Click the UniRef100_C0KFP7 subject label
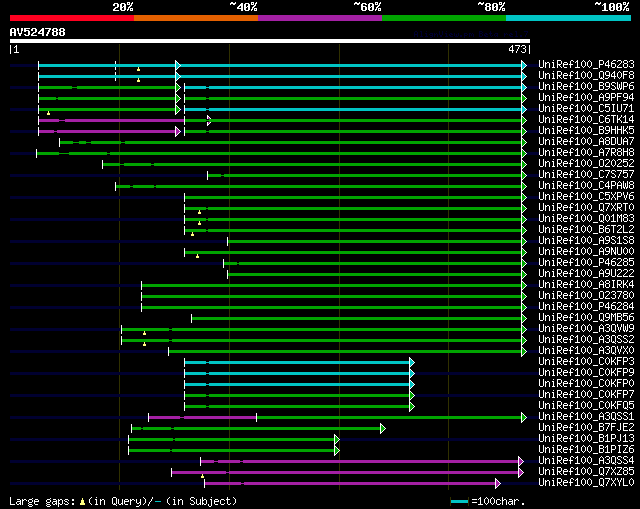Screen dimensions: 640x509 [586, 395]
